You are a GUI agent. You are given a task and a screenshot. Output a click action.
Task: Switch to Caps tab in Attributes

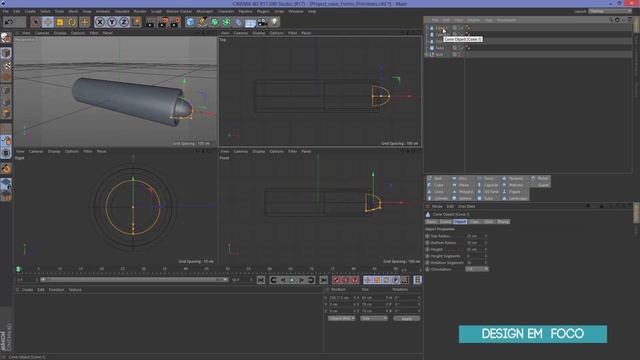pos(474,222)
